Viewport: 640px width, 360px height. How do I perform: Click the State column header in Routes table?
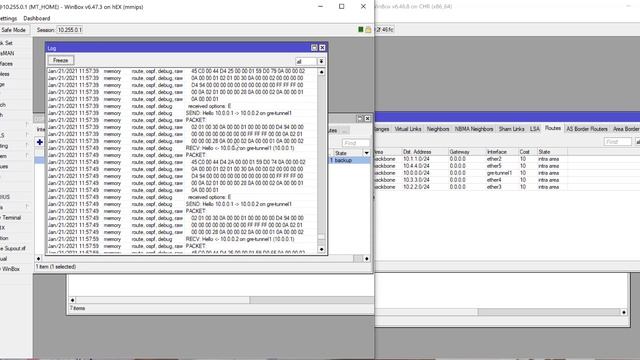point(551,152)
